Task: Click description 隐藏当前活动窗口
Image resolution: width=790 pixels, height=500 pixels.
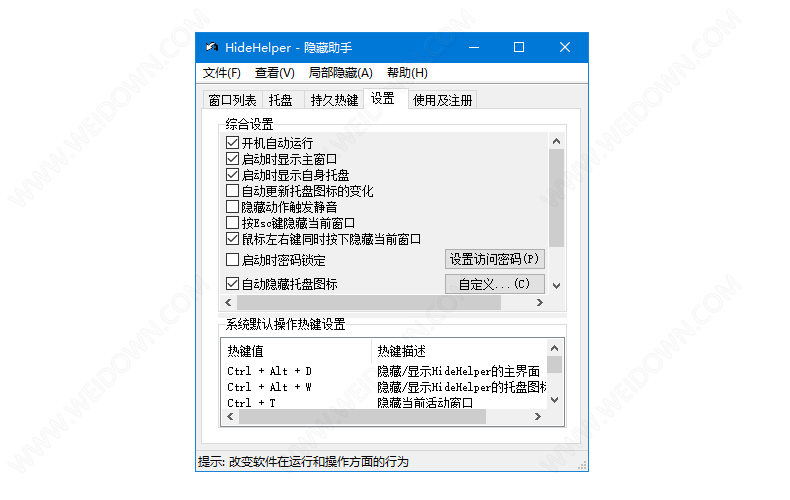Action: [425, 403]
